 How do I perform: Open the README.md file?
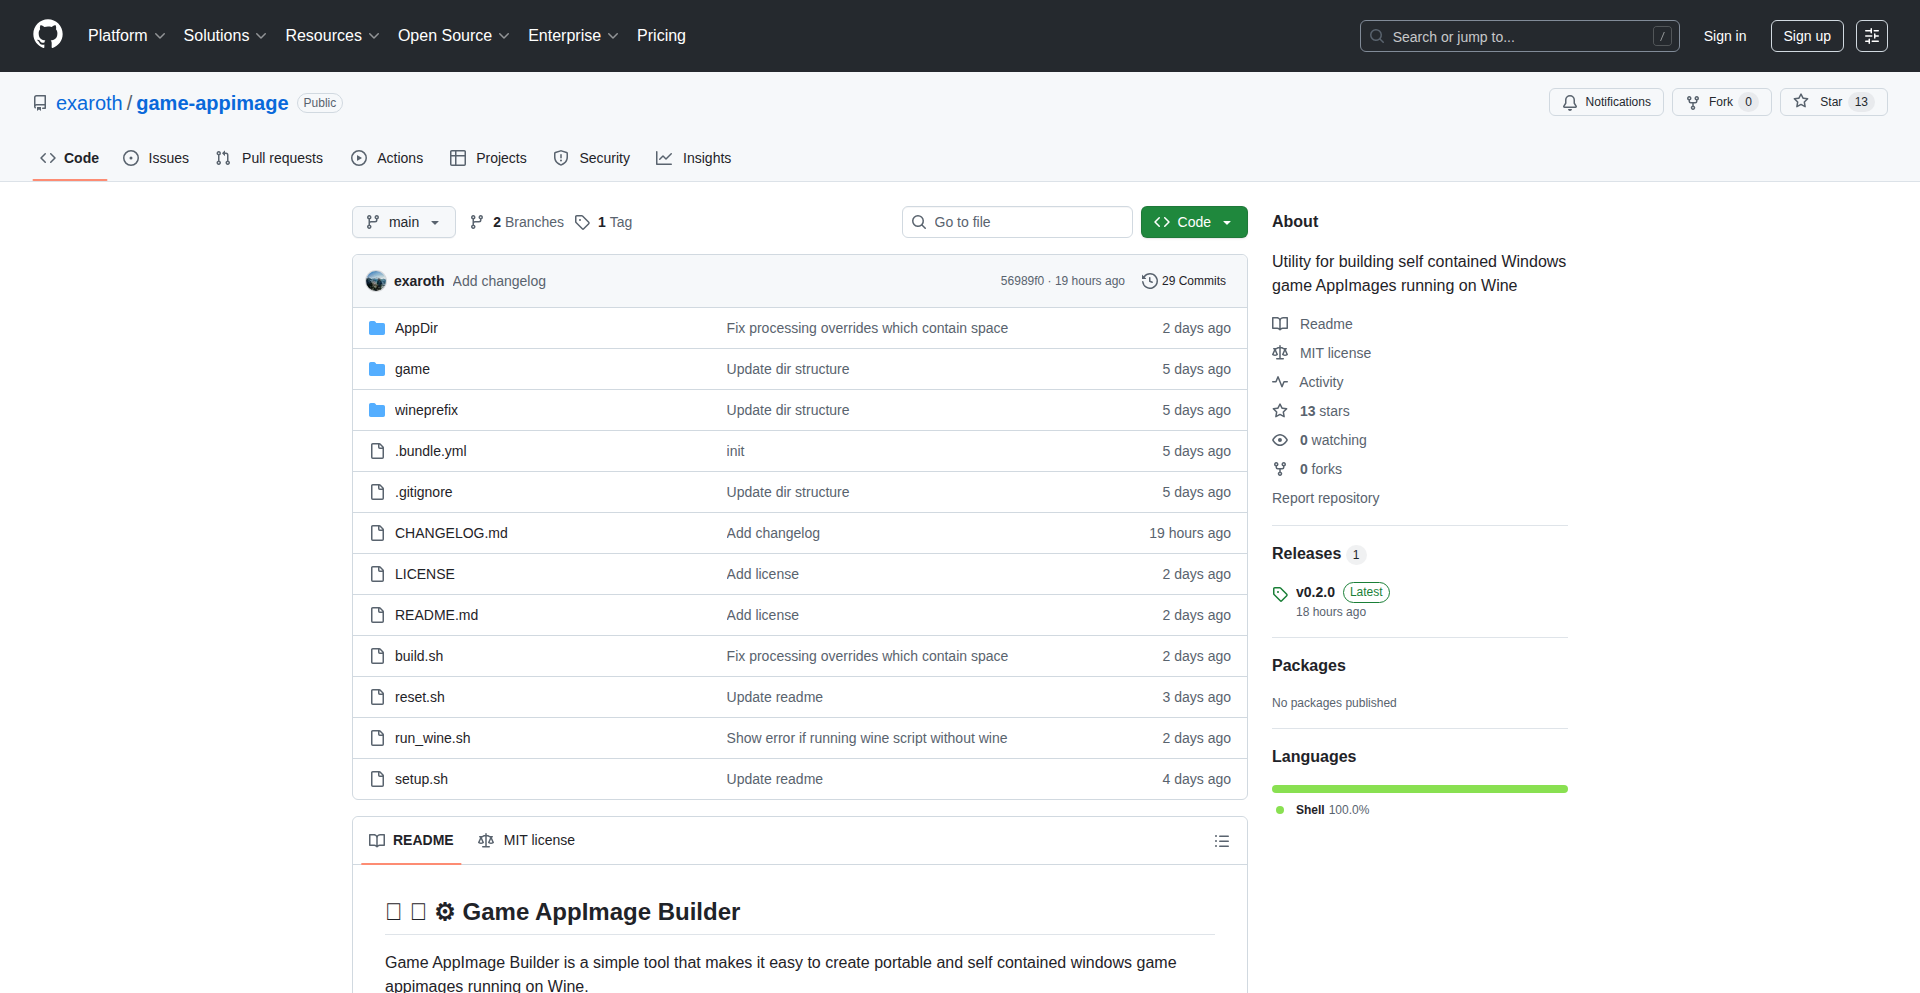(436, 615)
